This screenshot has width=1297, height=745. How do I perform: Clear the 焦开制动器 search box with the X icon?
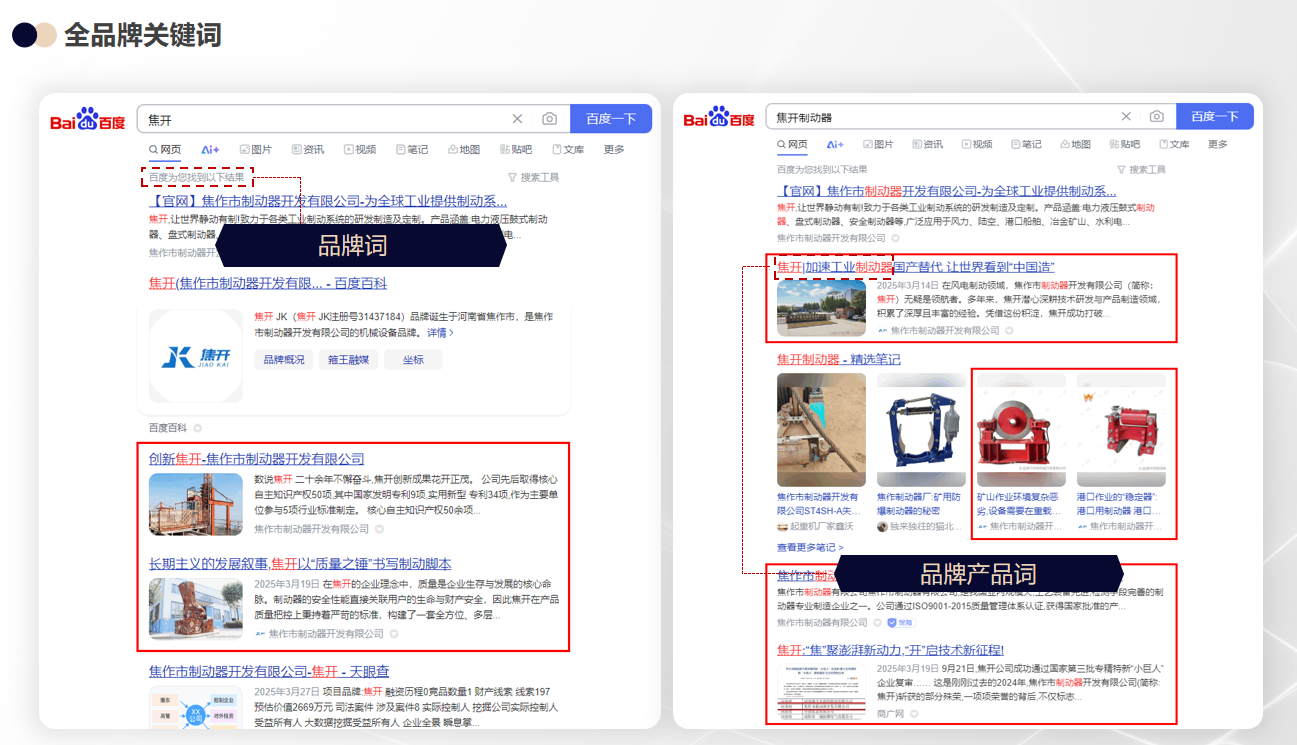pyautogui.click(x=1126, y=117)
